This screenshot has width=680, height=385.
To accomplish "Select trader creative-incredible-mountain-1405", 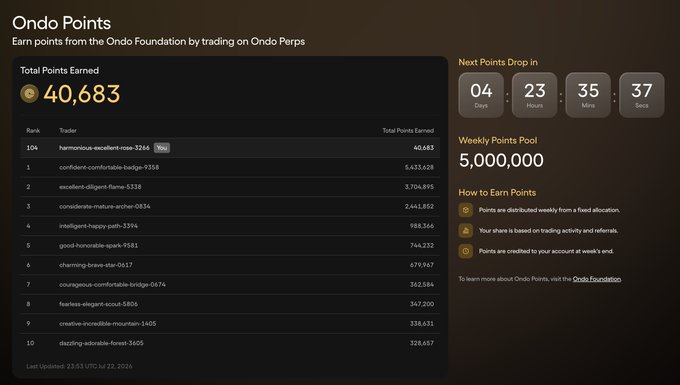I will 108,323.
